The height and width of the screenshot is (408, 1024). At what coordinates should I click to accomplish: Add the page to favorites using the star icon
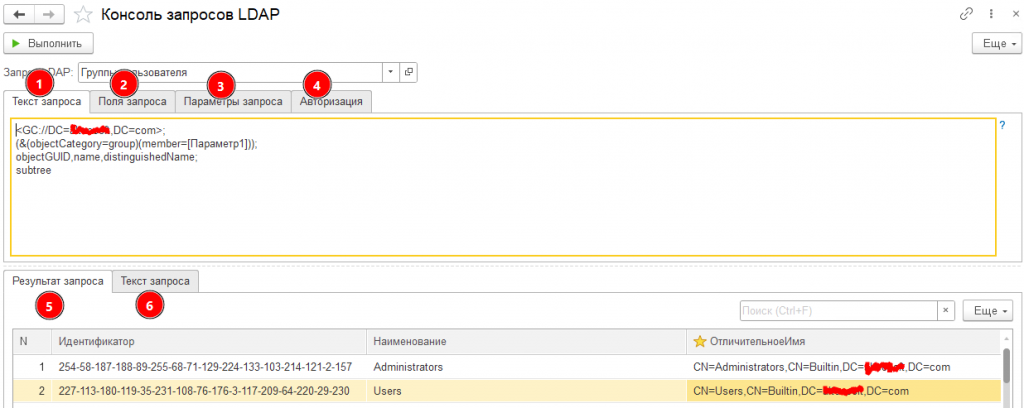coord(83,14)
